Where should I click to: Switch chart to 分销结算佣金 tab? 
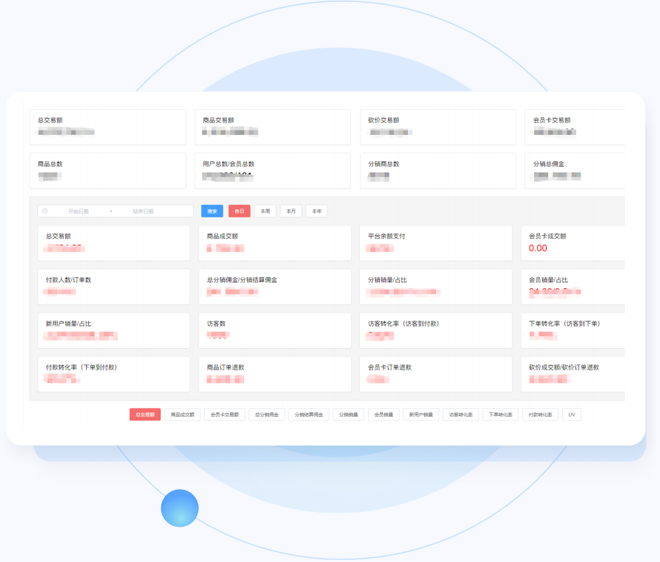pos(309,415)
